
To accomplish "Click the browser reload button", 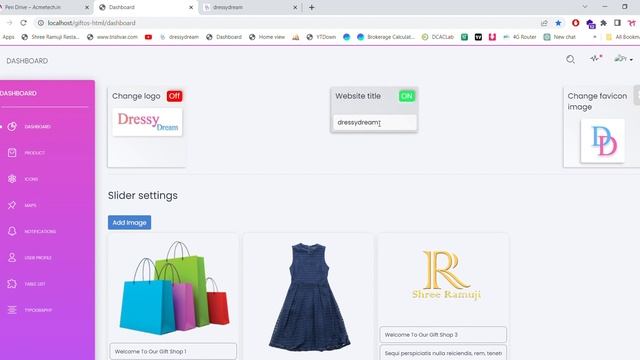I will pyautogui.click(x=23, y=23).
